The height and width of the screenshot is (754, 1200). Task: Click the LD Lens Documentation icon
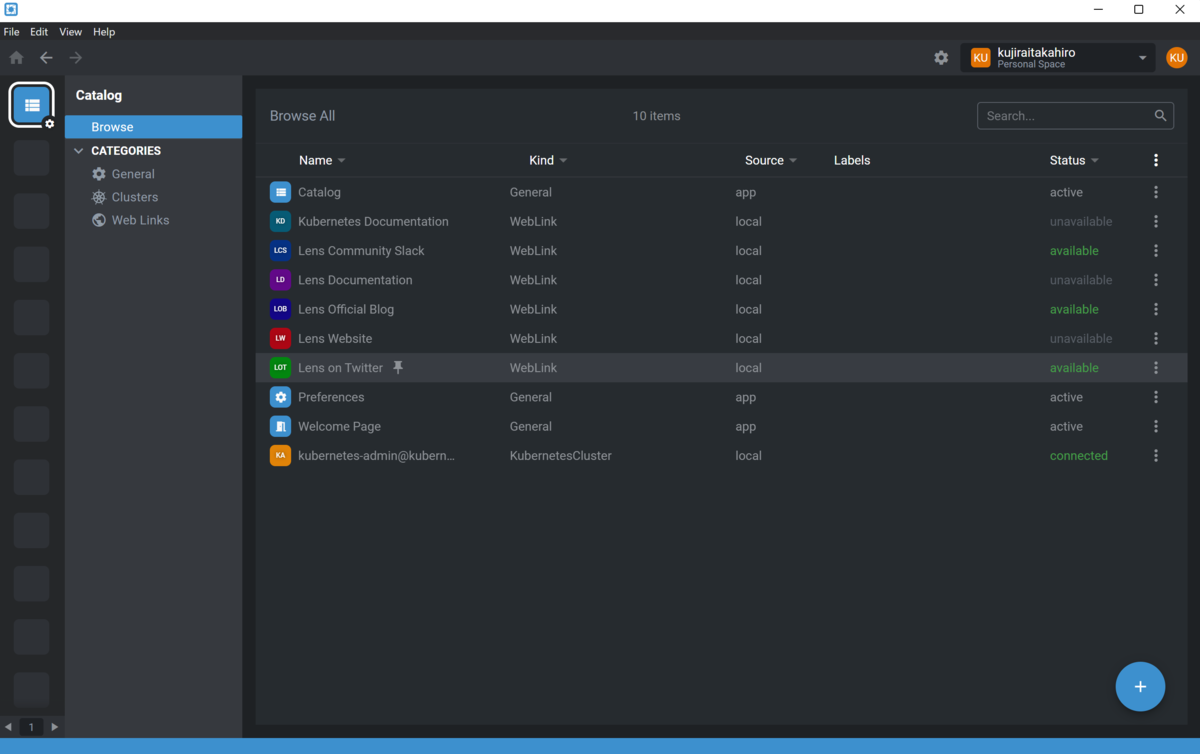point(281,280)
